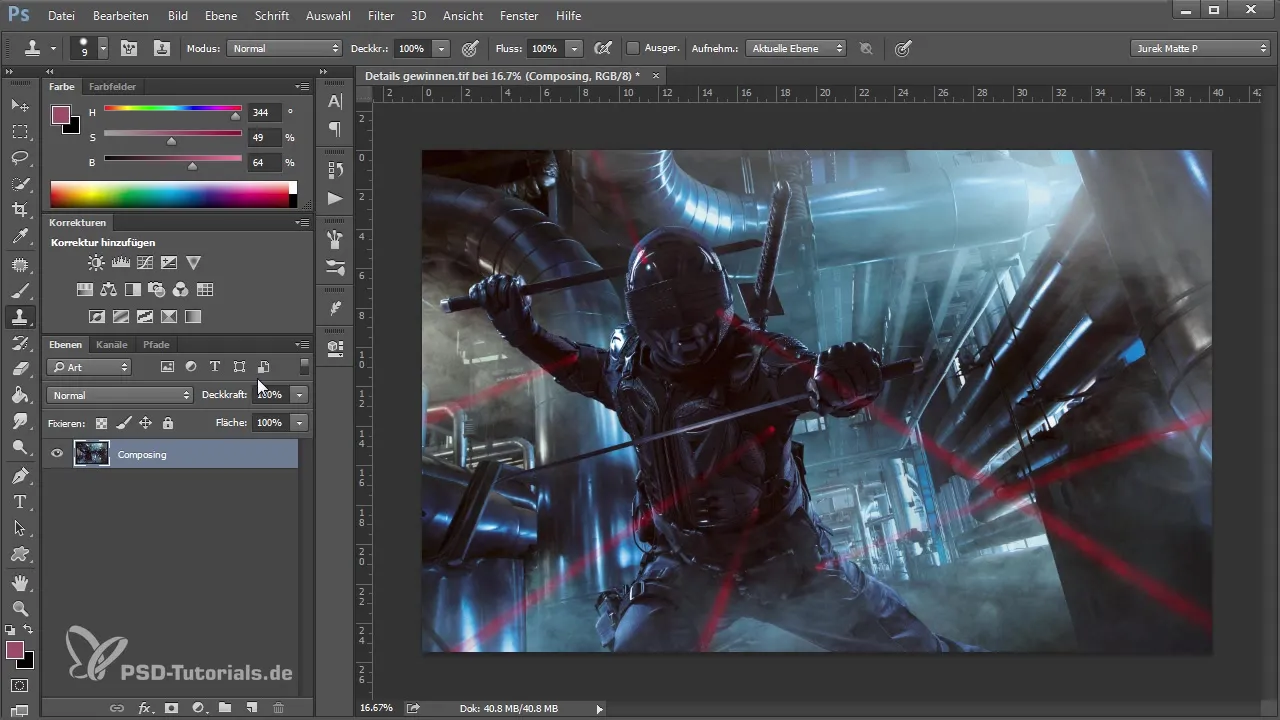Create a new layer
The height and width of the screenshot is (720, 1280).
pyautogui.click(x=252, y=708)
